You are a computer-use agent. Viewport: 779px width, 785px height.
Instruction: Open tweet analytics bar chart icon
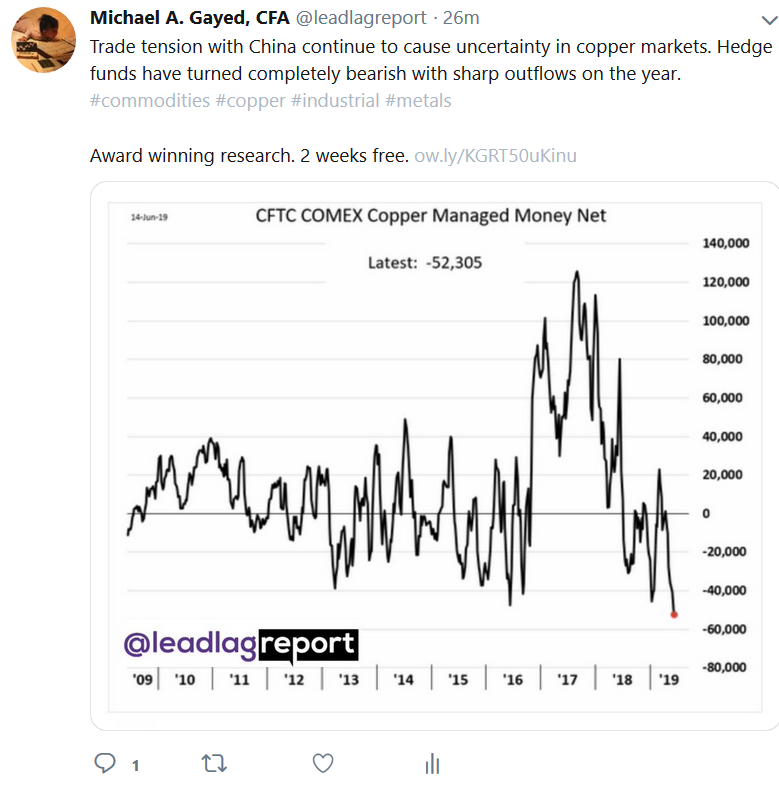(432, 764)
